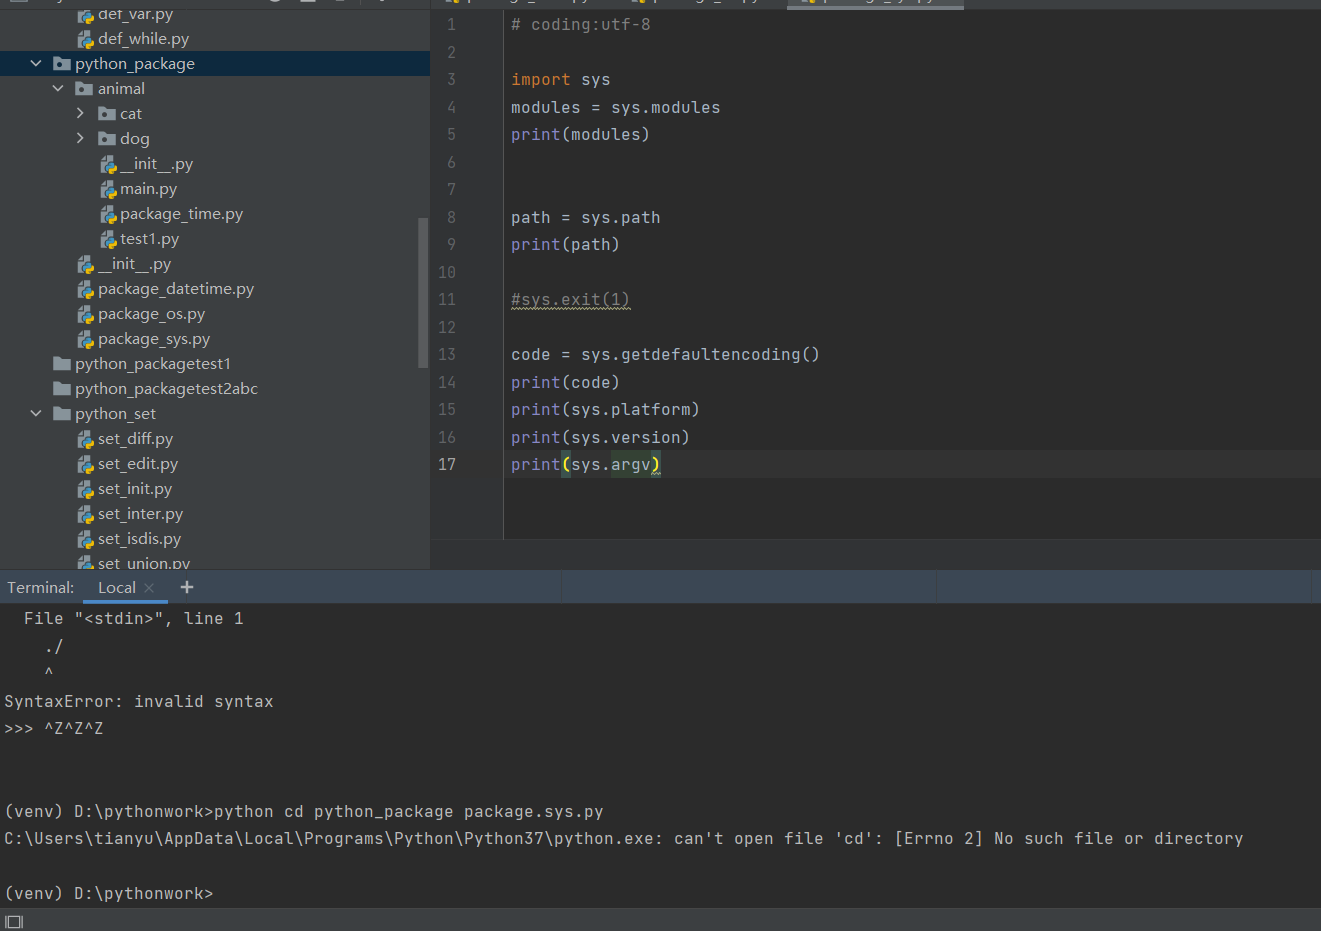This screenshot has width=1321, height=931.
Task: Select the python_package folder in project tree
Action: 215,63
